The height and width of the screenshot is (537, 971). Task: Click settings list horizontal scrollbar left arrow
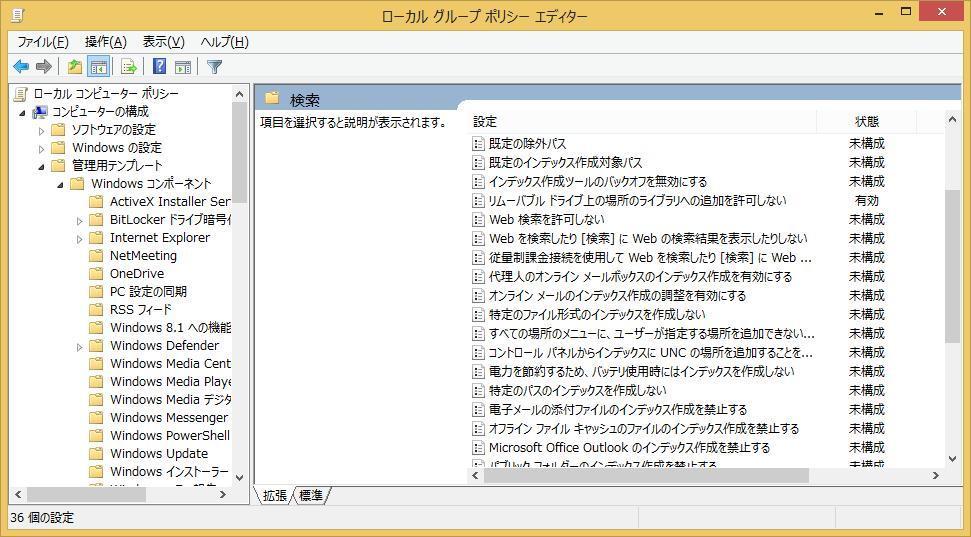click(476, 476)
